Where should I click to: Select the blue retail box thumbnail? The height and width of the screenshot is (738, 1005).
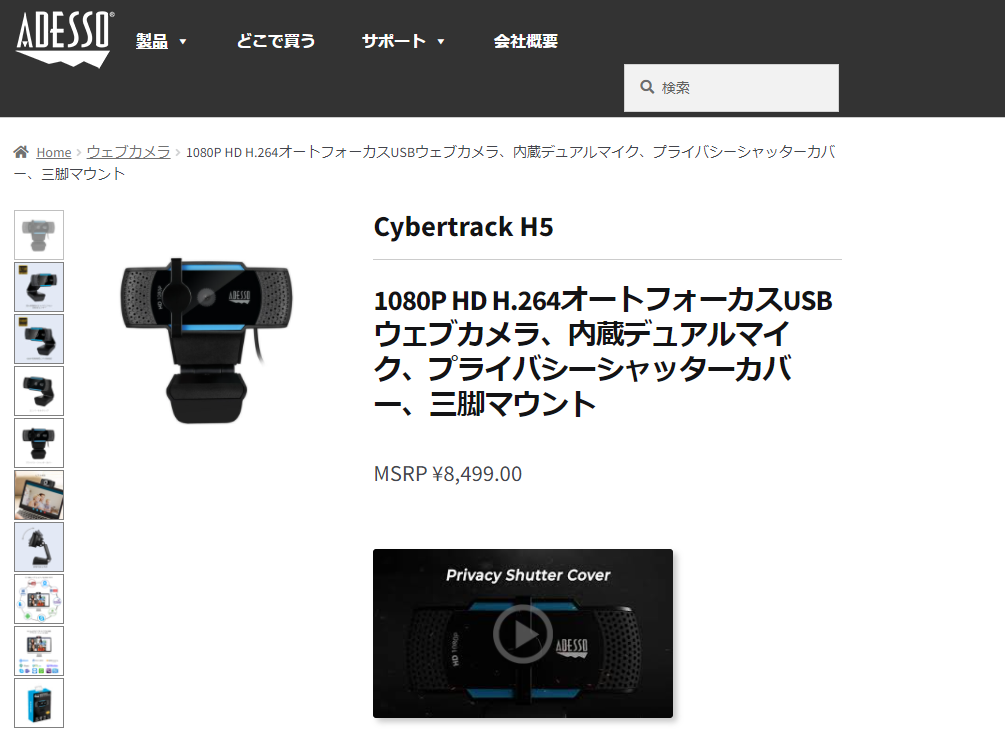click(x=39, y=703)
